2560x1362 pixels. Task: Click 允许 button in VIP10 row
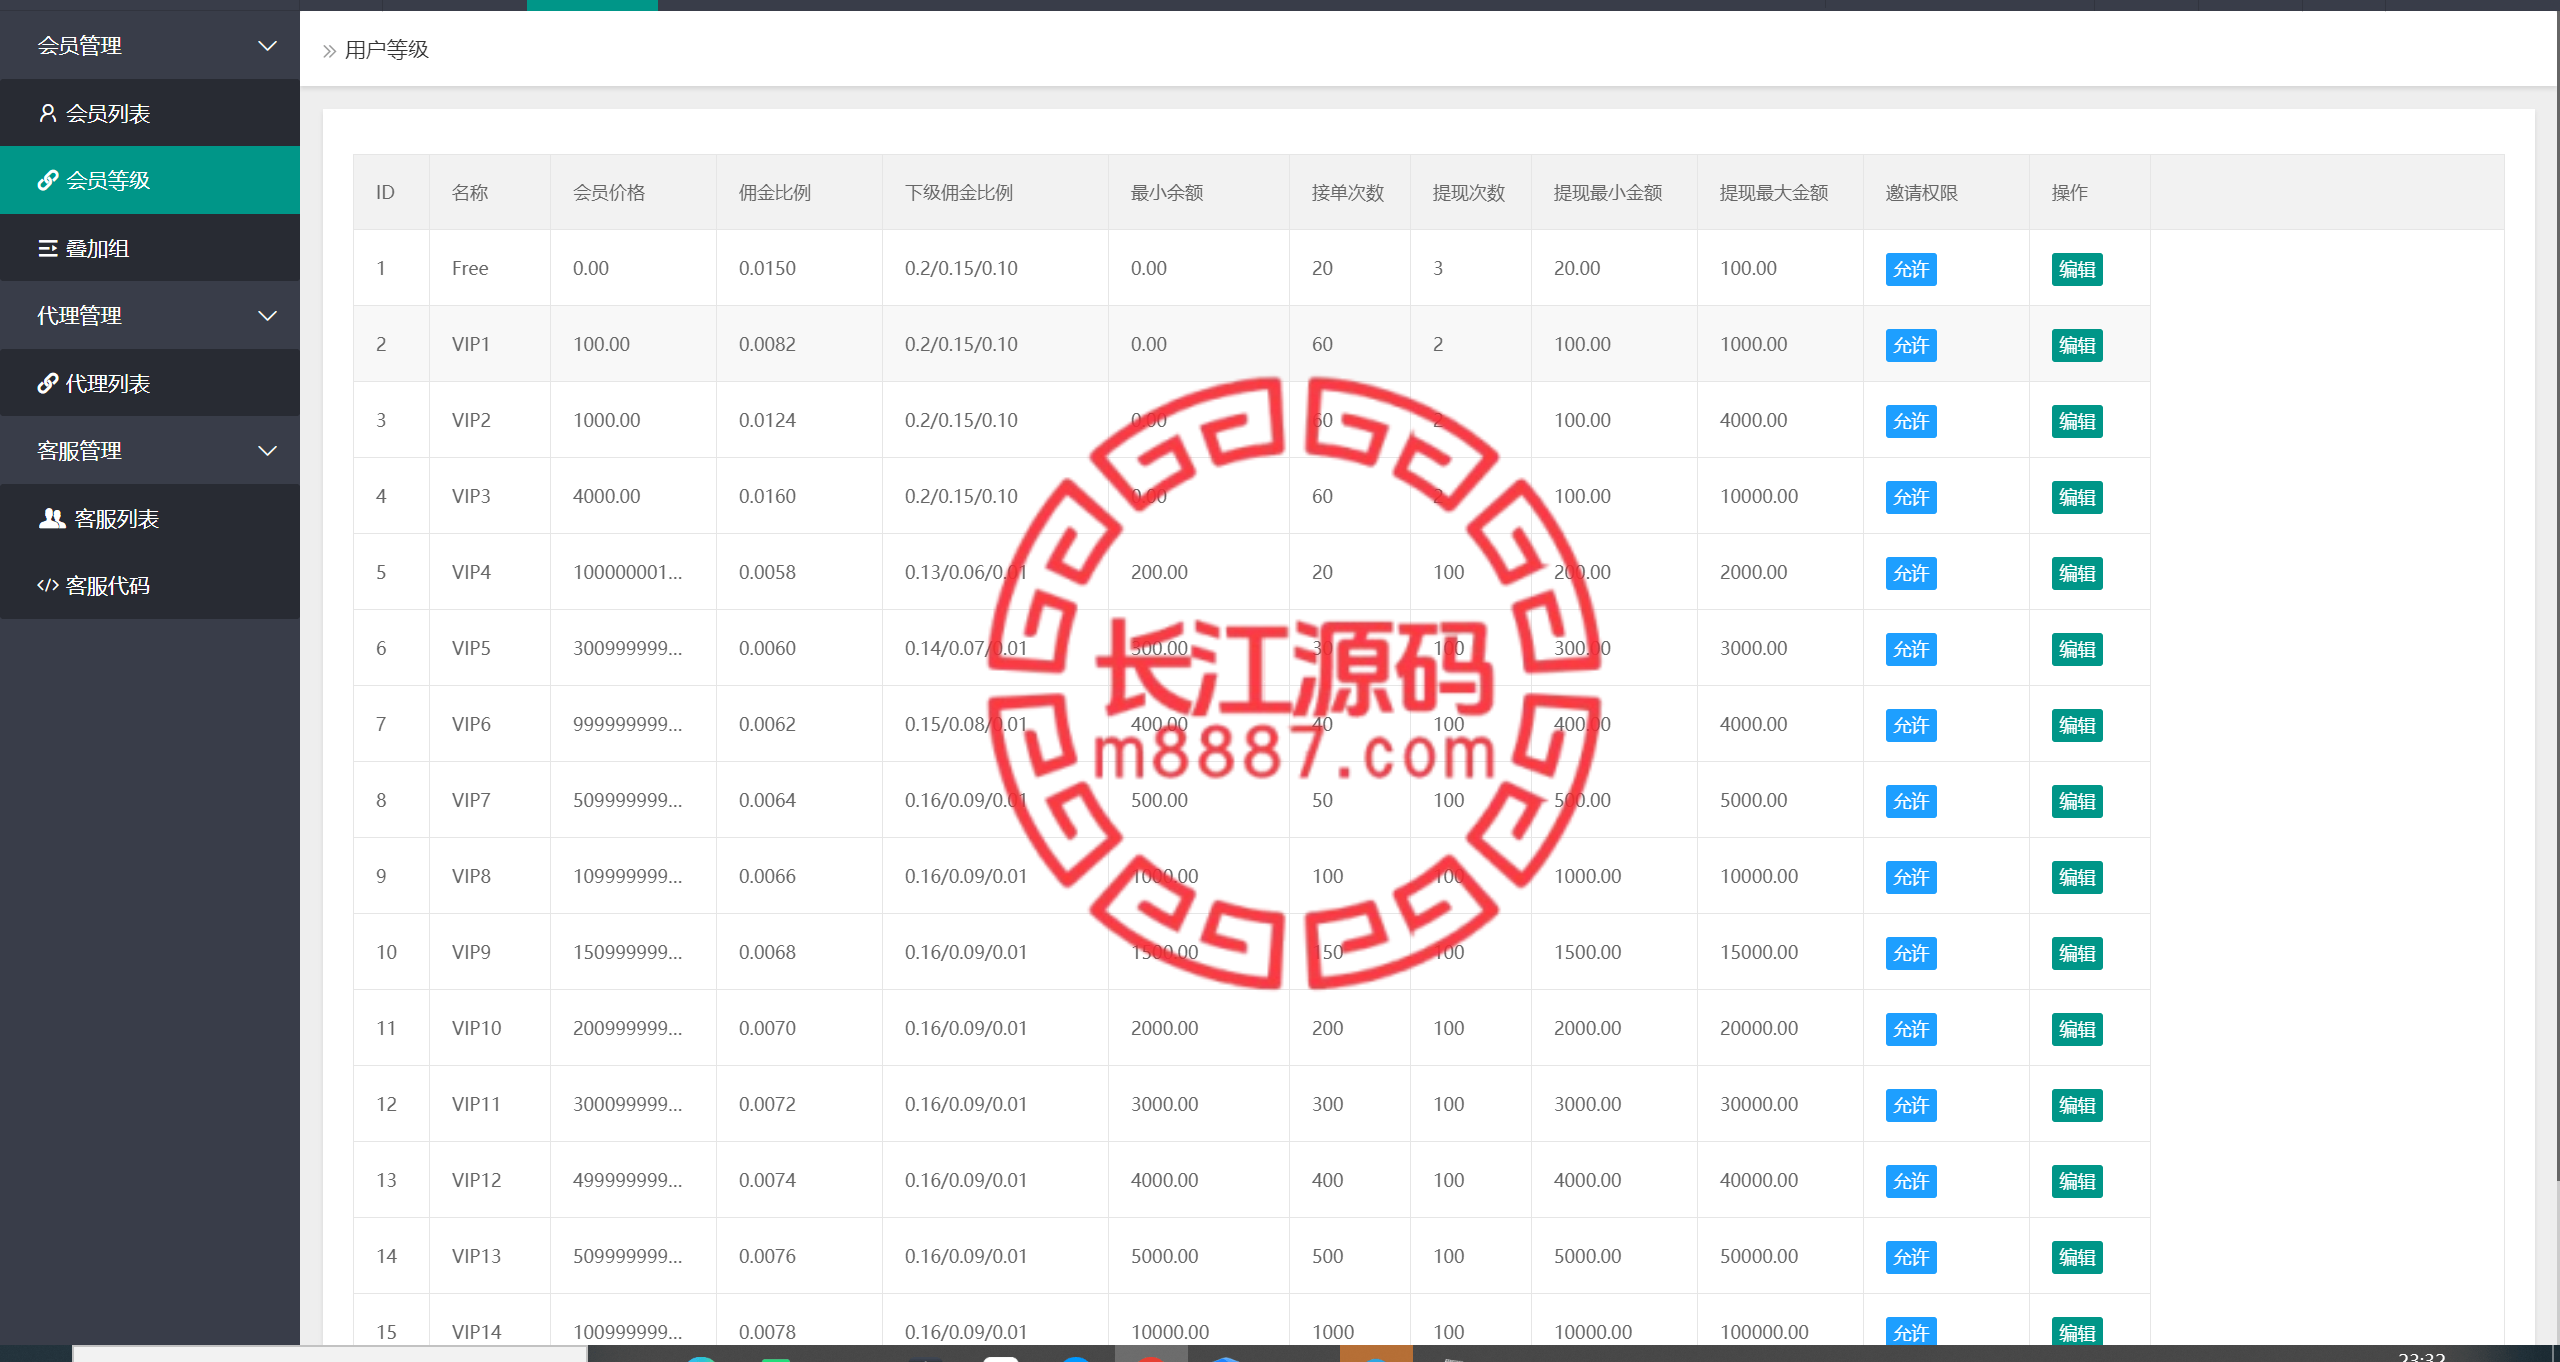pos(1911,1029)
